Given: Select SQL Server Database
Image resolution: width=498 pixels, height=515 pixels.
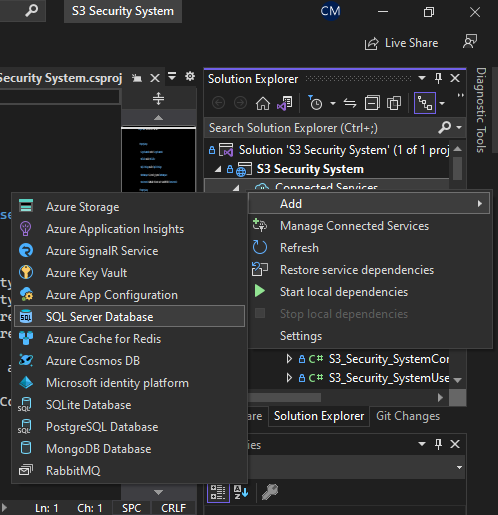Looking at the screenshot, I should [129, 316].
